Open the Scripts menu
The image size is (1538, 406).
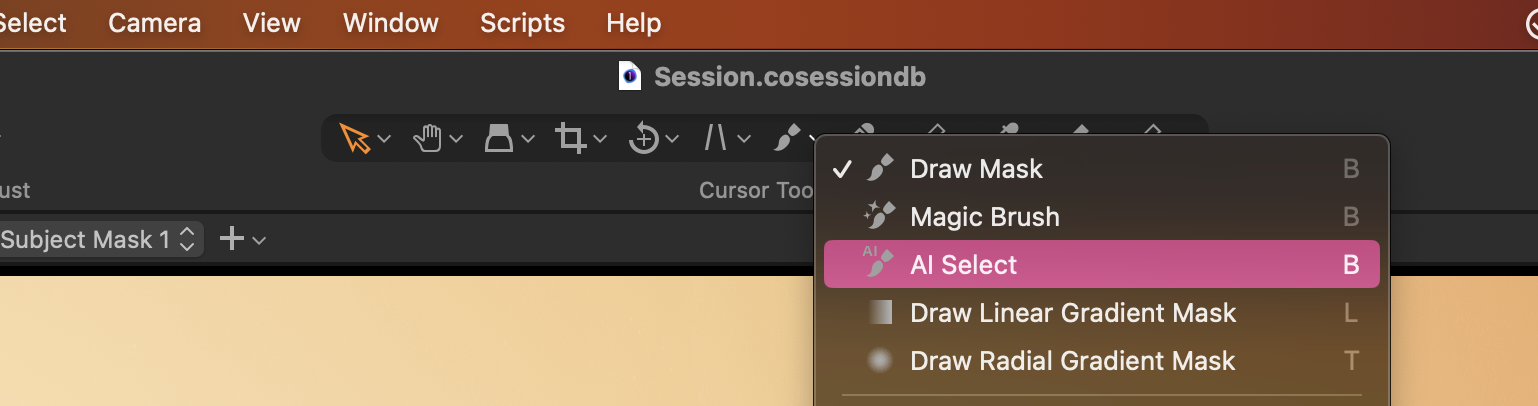pos(522,23)
